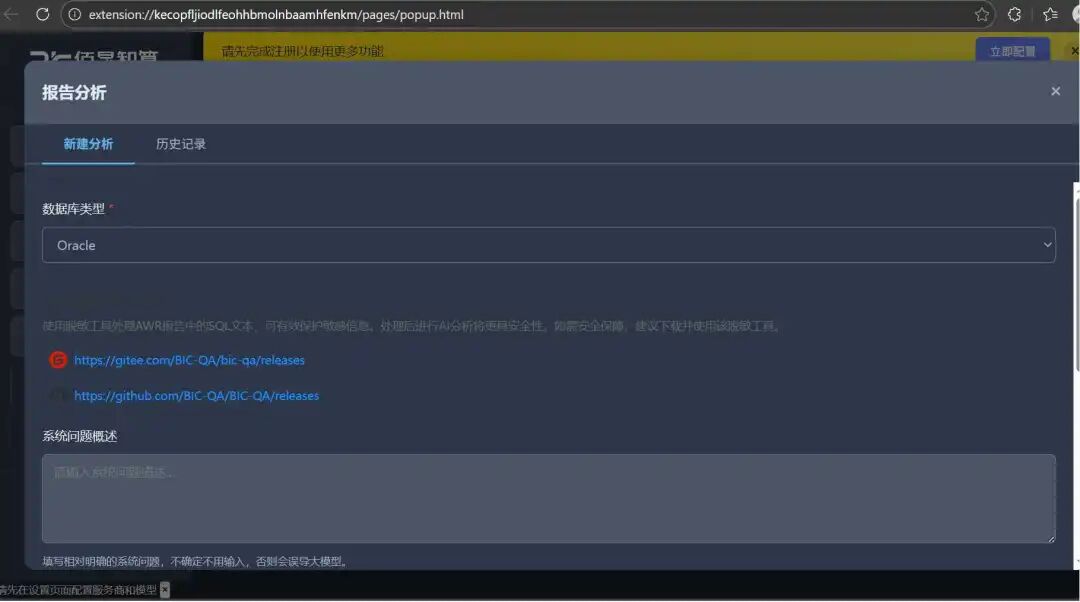Click the 报告分析 dialog title
The image size is (1080, 602).
(x=74, y=92)
